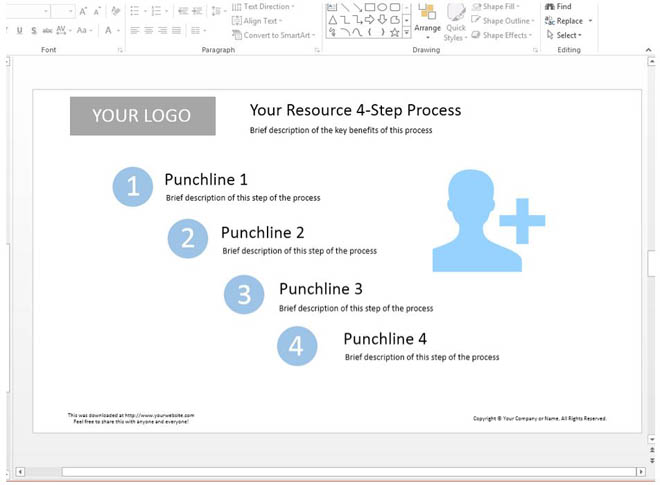Open the columns layout button
Viewport: 660px width, 485px height.
tap(198, 30)
